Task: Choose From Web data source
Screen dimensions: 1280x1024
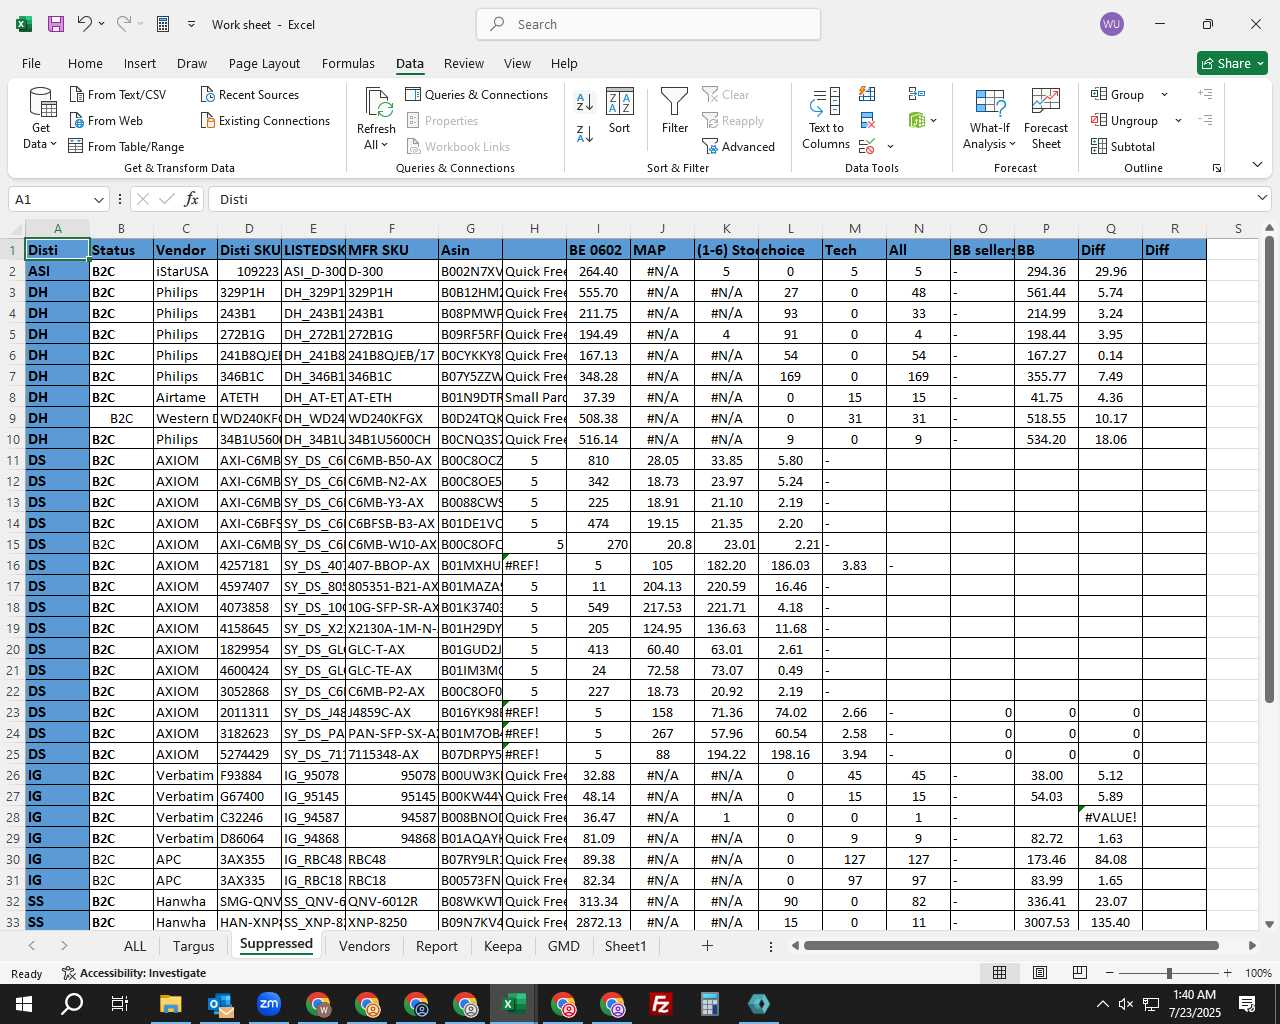Action: click(106, 120)
